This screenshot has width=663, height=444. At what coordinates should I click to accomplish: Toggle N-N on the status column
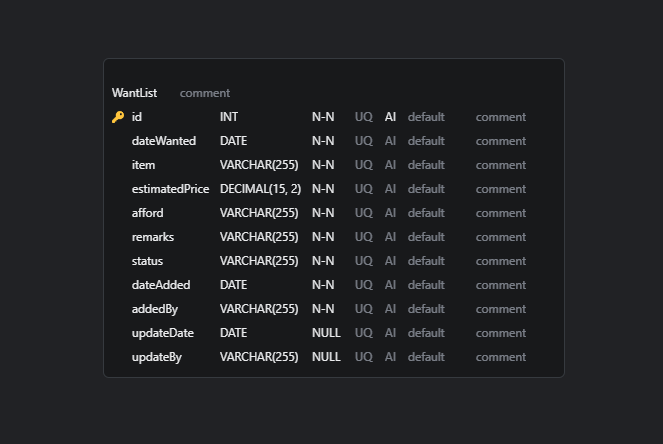[x=323, y=261]
